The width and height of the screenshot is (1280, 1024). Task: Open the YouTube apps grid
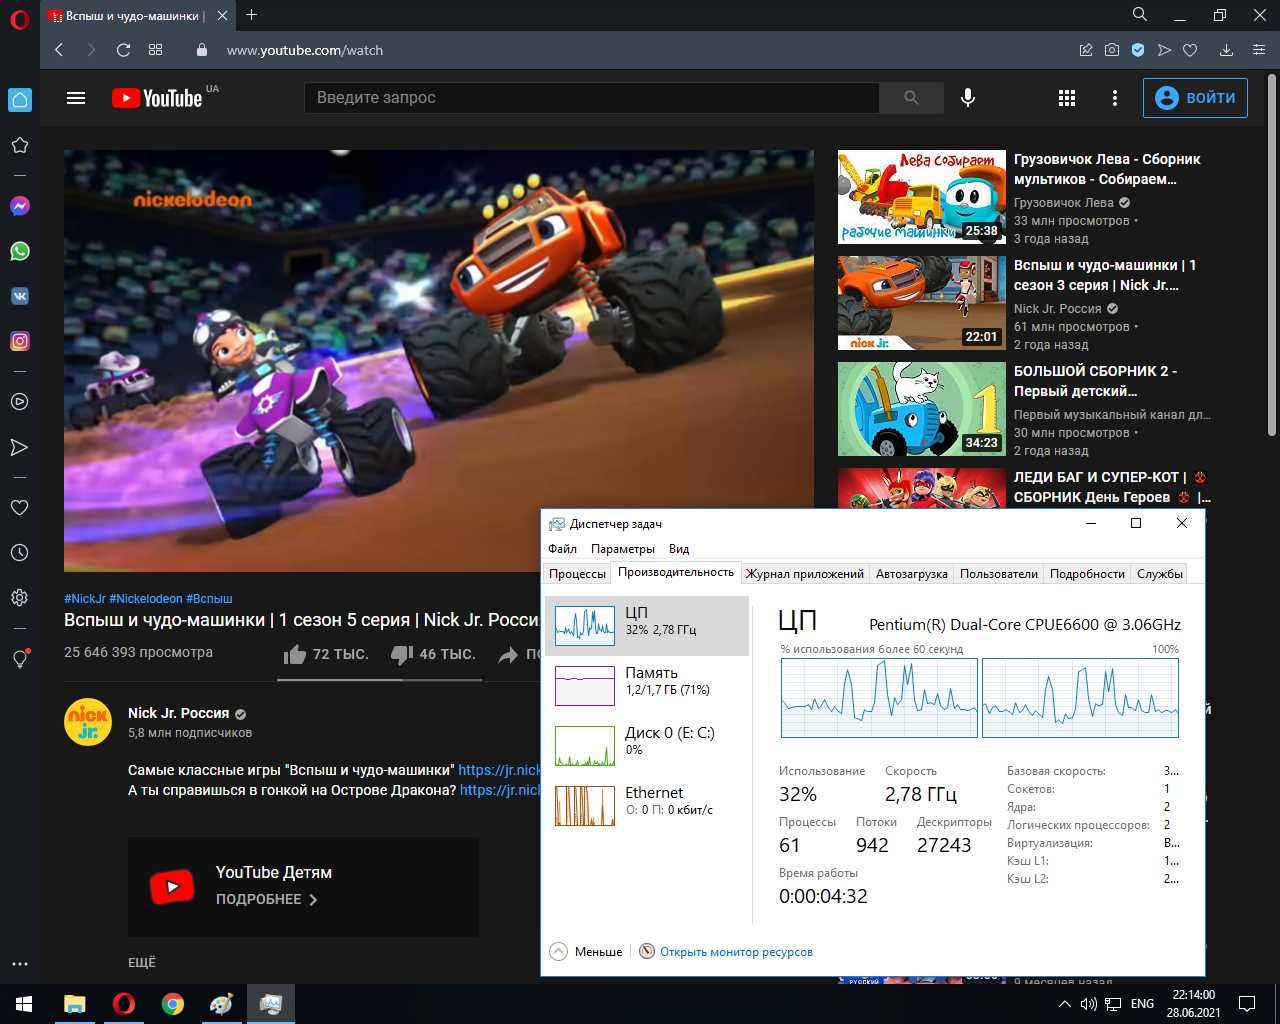tap(1067, 98)
